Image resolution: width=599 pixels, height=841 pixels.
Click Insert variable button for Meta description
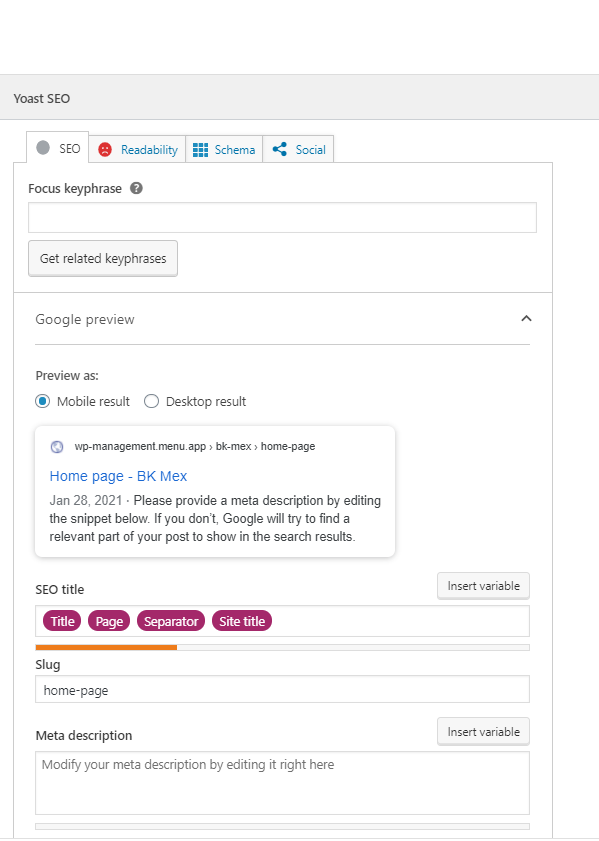click(x=483, y=732)
